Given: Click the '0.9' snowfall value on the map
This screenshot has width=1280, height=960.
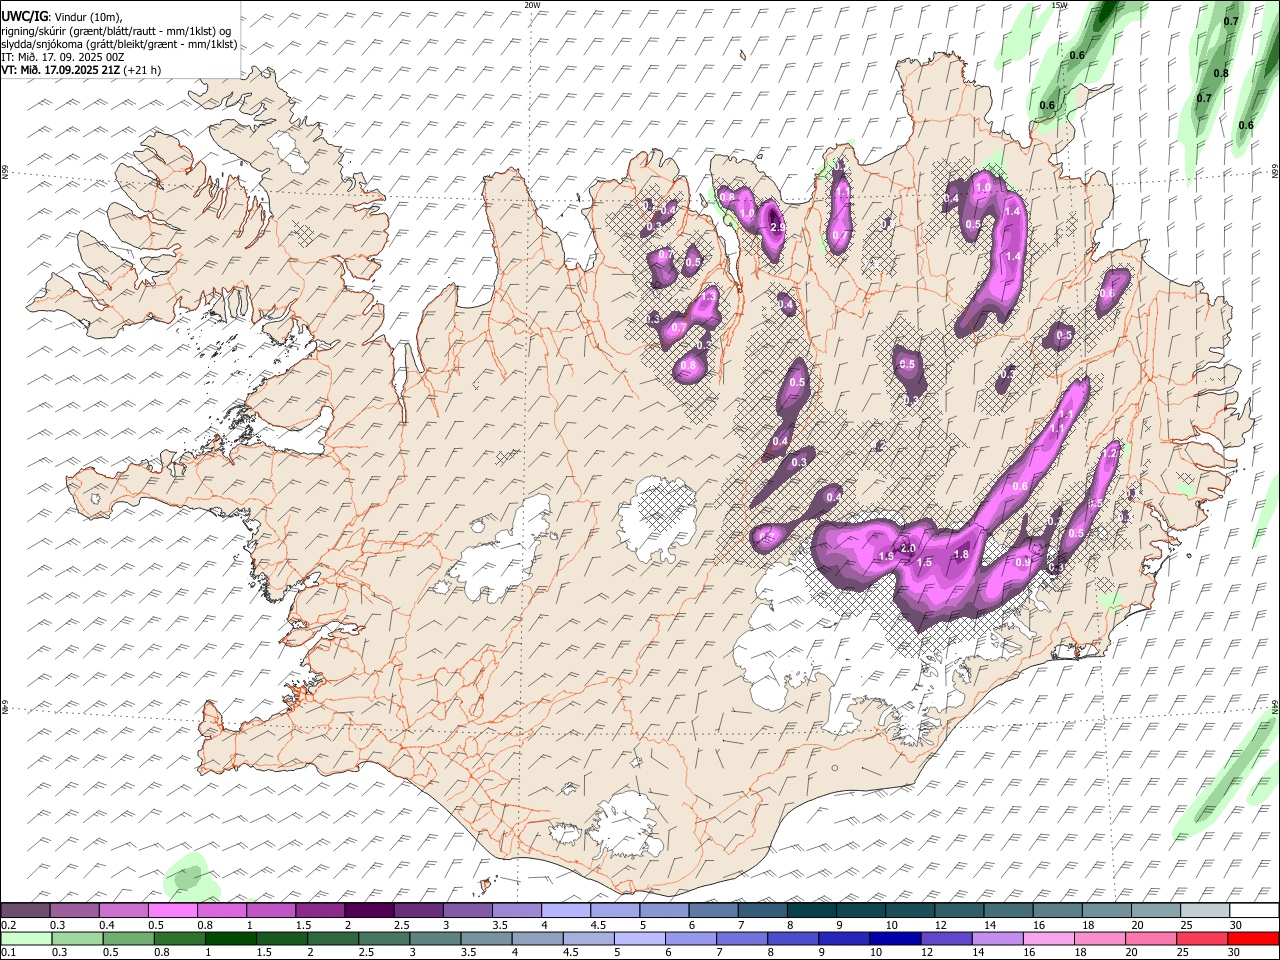Looking at the screenshot, I should tap(1023, 563).
